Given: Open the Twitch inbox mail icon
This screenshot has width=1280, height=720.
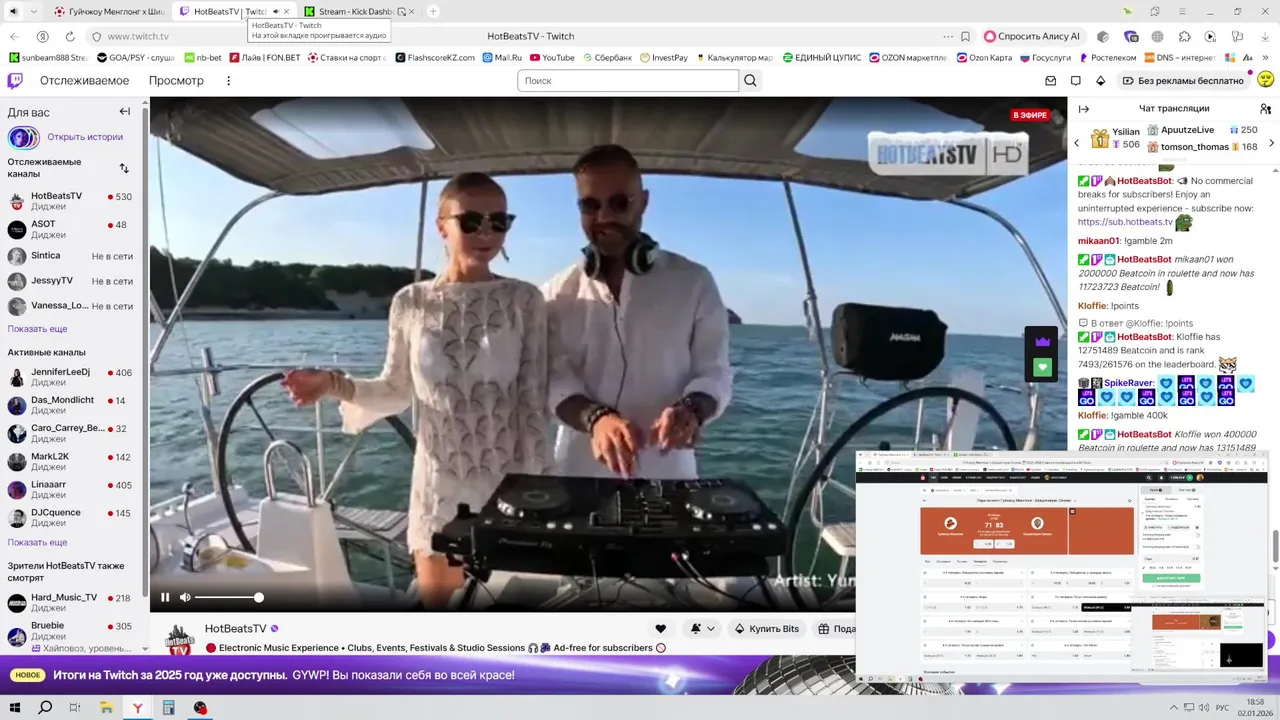Looking at the screenshot, I should [x=1051, y=80].
